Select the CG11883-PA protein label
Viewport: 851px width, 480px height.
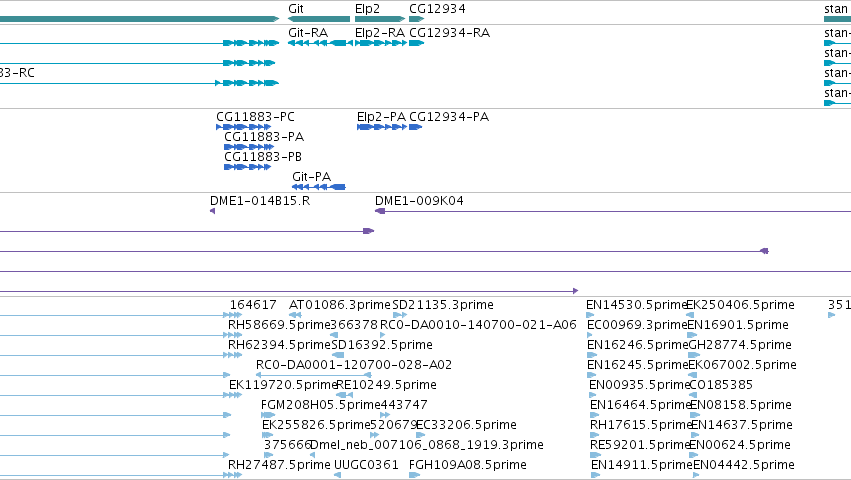264,137
